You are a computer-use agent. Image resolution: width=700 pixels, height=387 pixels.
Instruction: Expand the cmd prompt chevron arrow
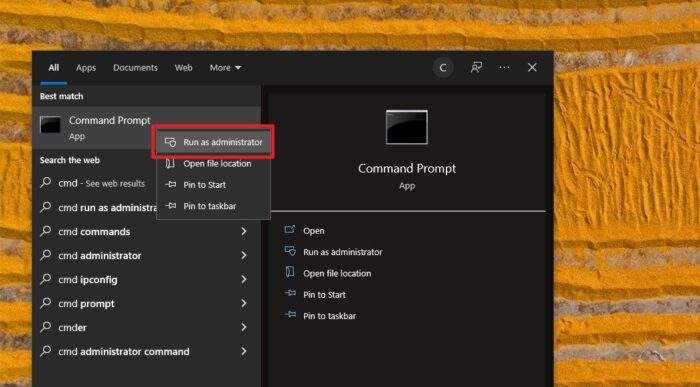coord(244,304)
